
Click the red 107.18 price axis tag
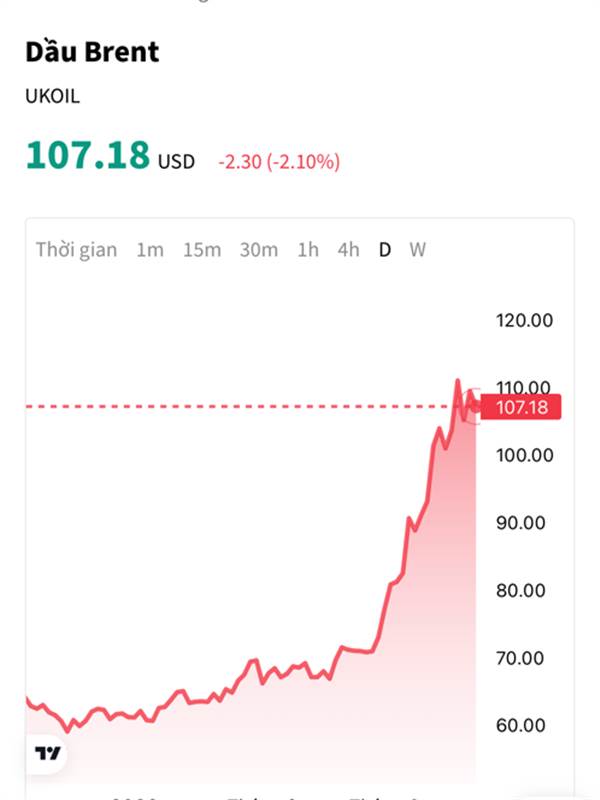pos(521,407)
